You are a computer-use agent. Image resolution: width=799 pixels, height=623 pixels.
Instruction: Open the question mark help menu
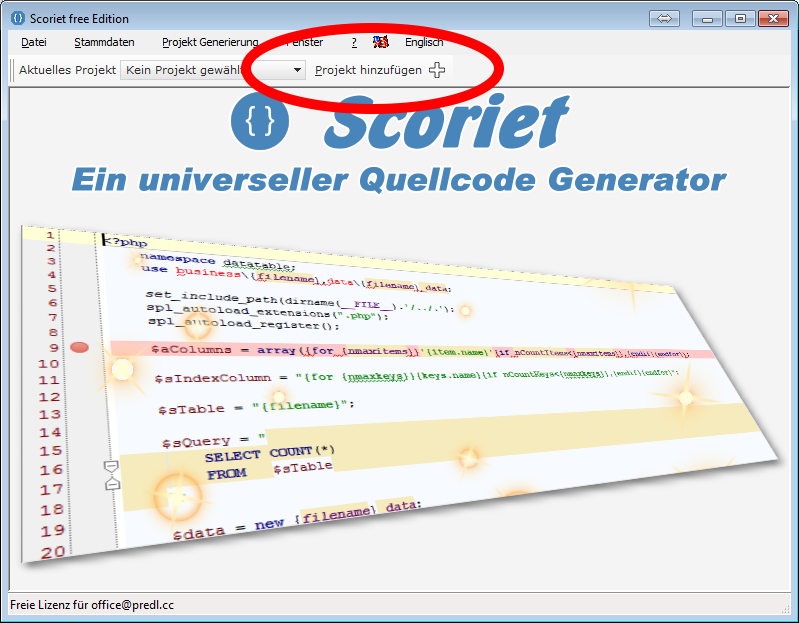click(x=354, y=42)
